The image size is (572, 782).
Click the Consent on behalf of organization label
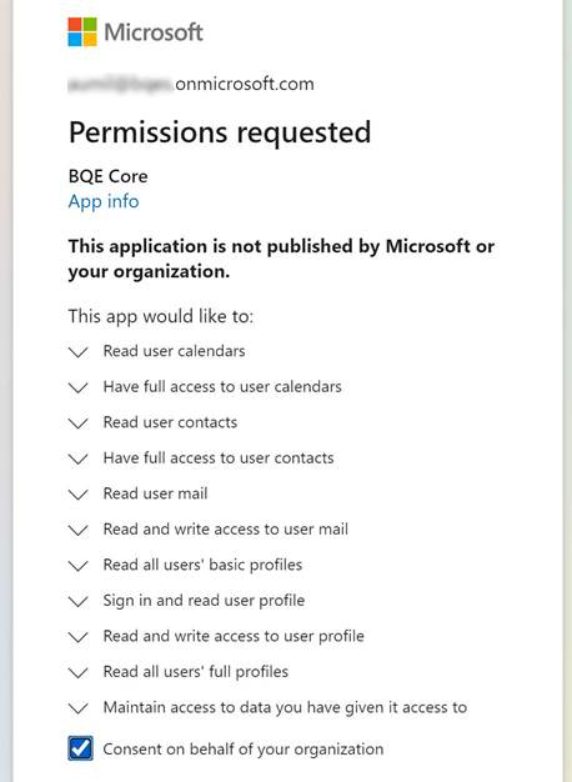[243, 749]
